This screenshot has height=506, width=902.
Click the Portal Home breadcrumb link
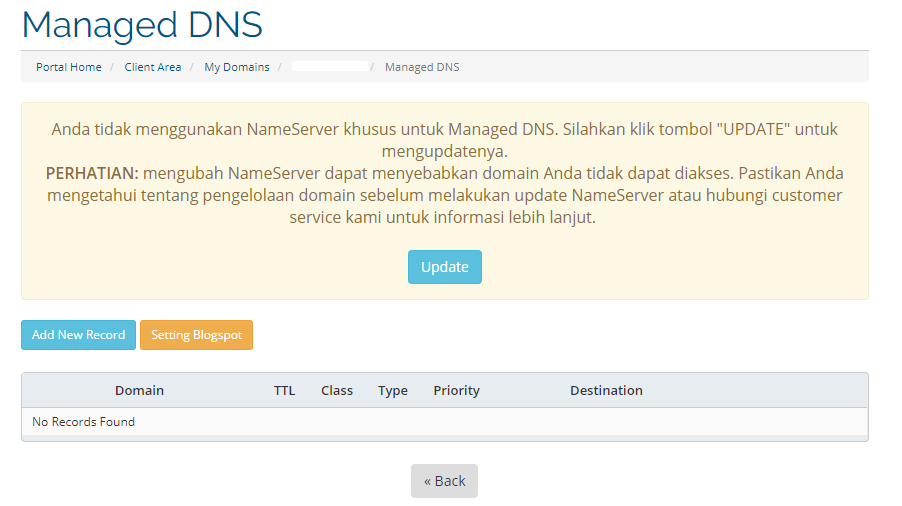pyautogui.click(x=69, y=67)
